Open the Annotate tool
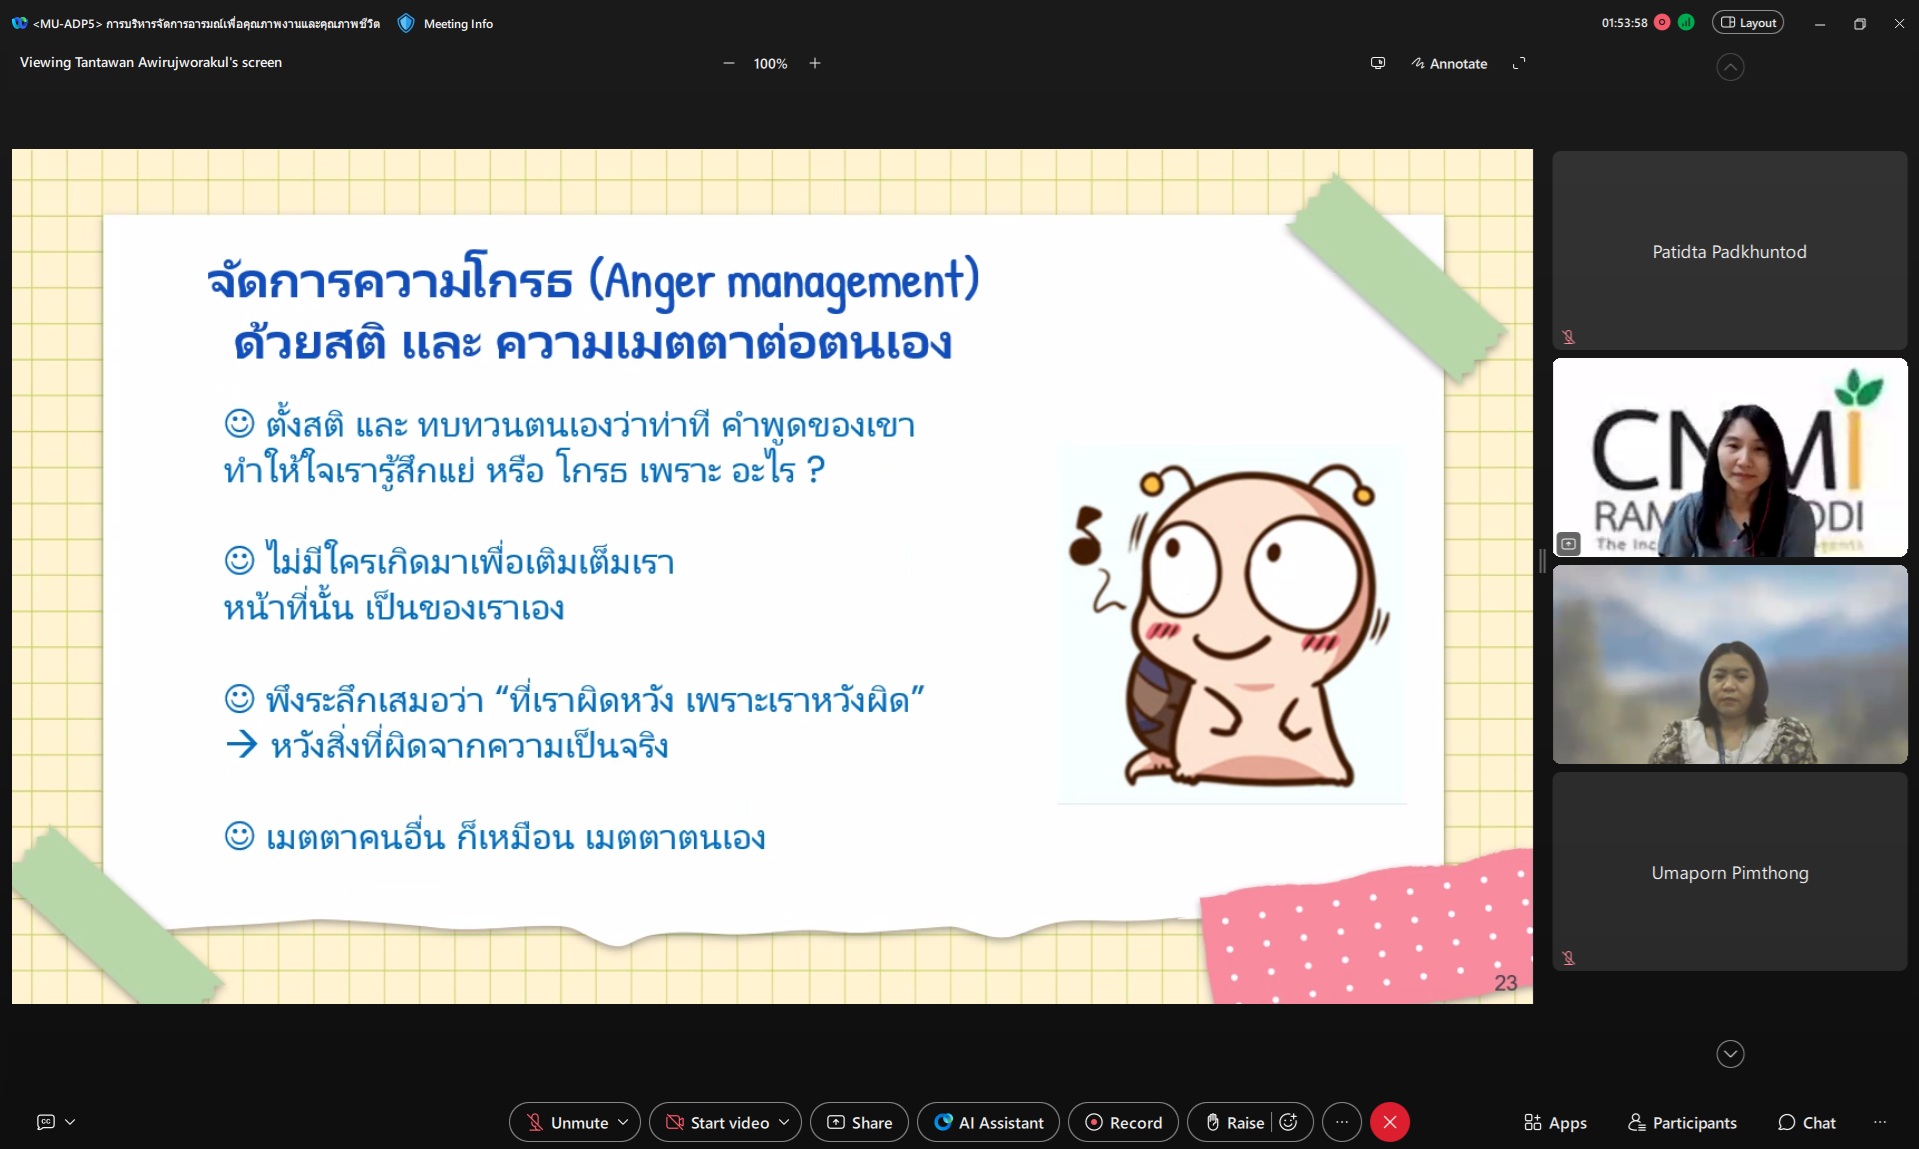The image size is (1919, 1149). [x=1449, y=63]
